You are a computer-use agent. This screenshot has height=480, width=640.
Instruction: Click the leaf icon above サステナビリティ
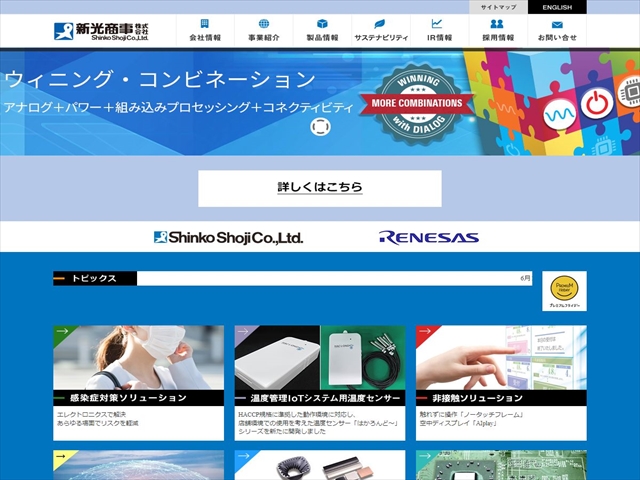pos(380,23)
